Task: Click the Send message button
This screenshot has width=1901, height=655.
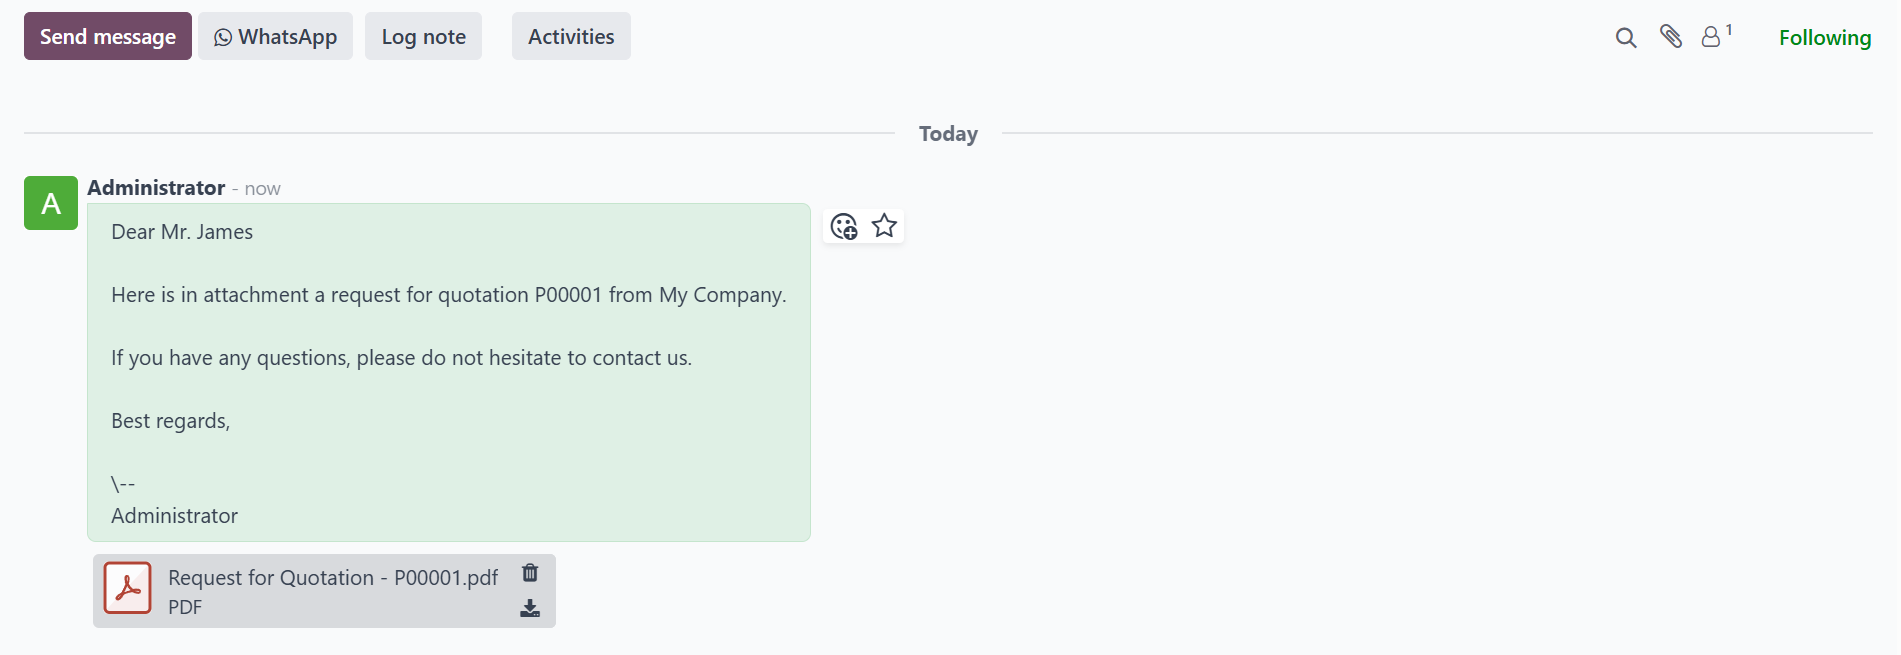Action: [108, 36]
